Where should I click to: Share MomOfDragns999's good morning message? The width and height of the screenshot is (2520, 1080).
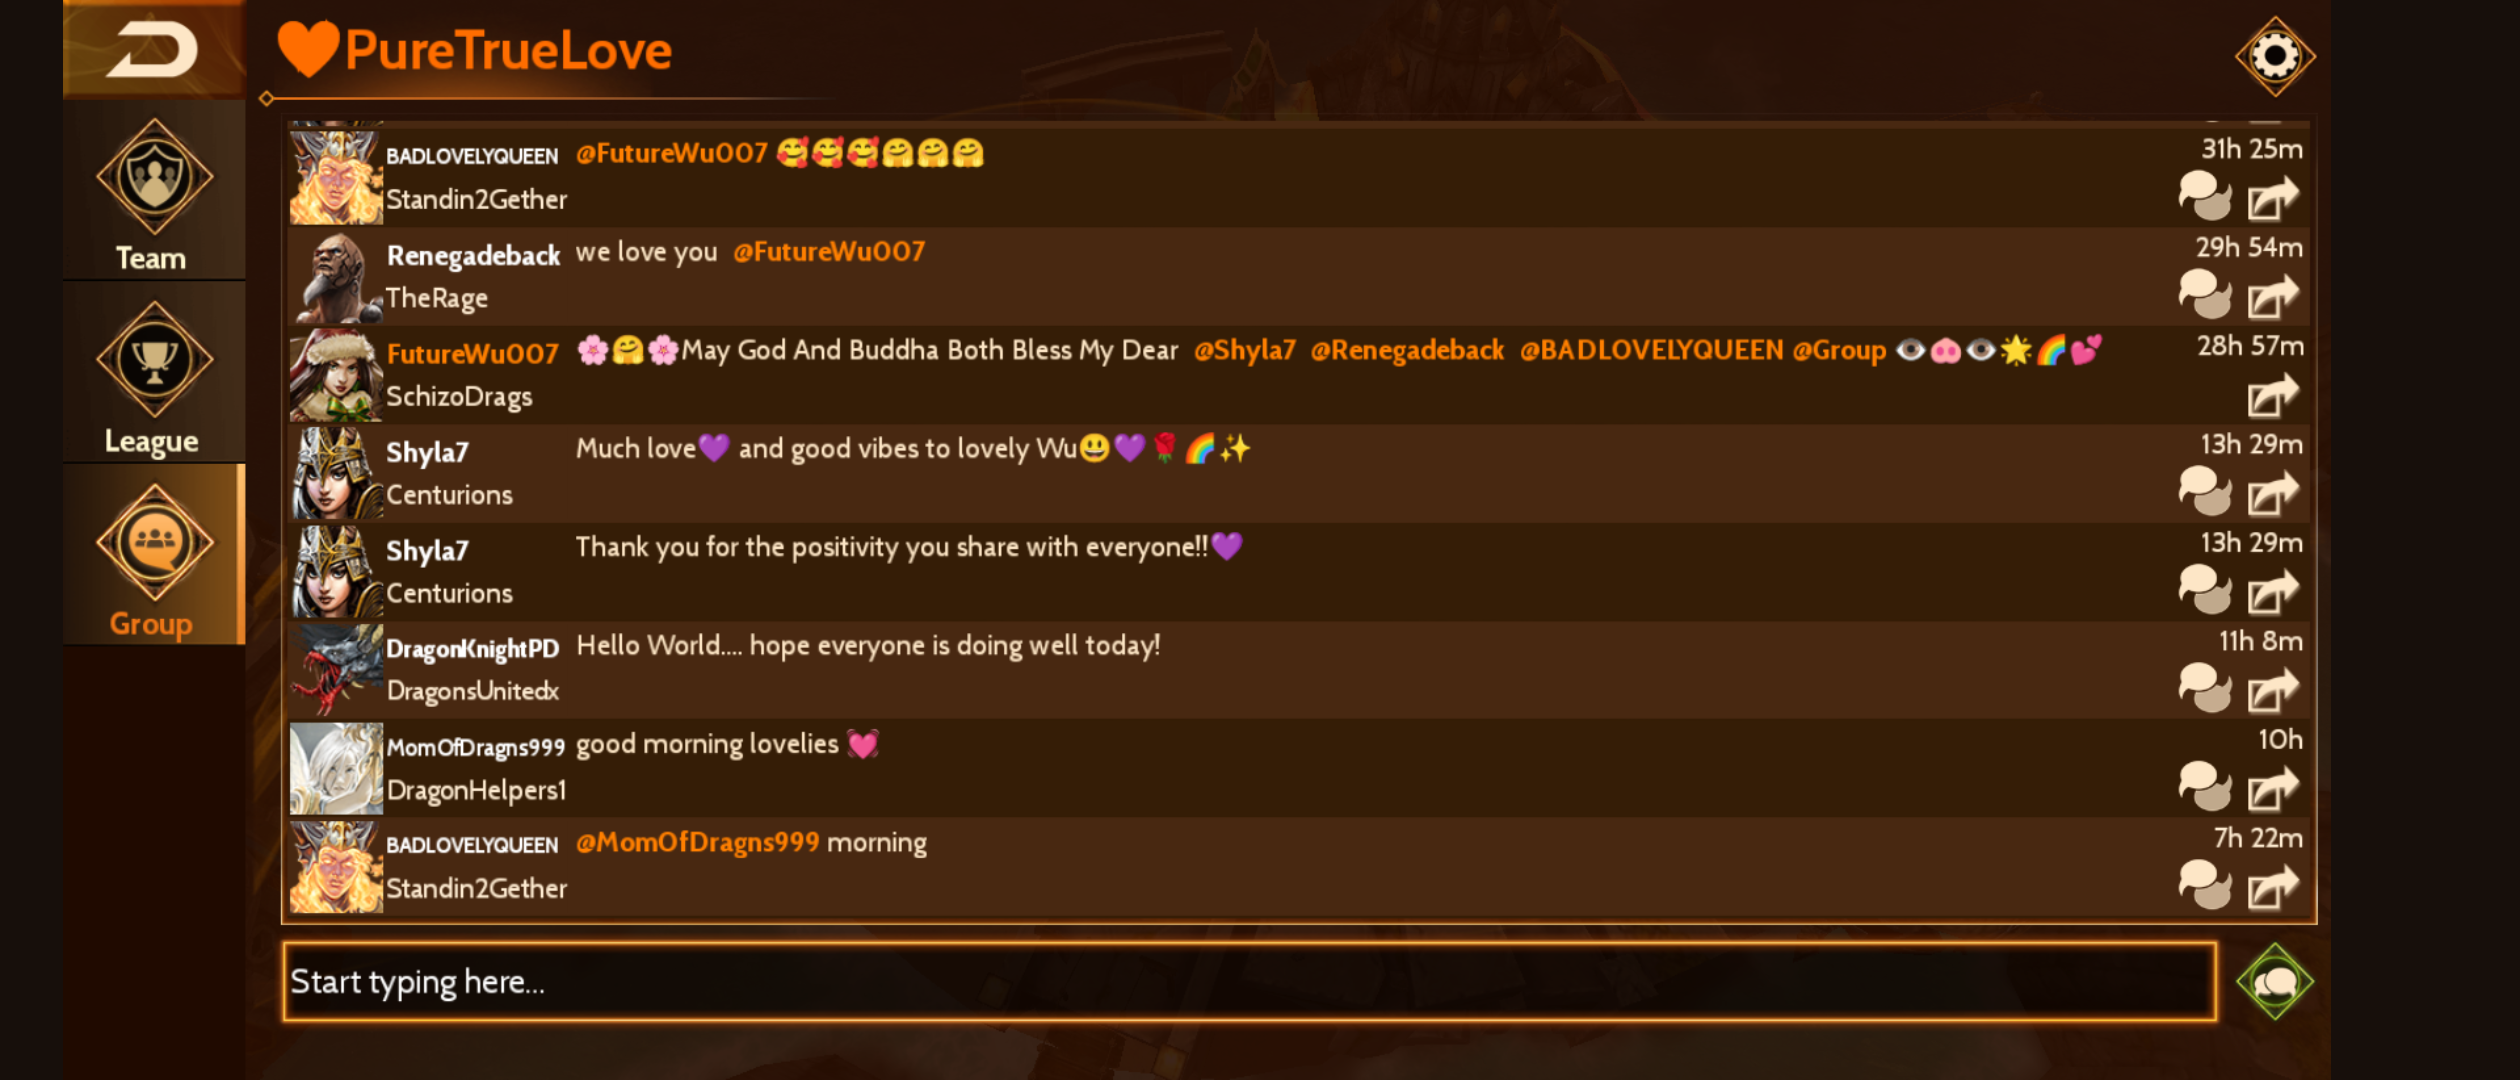pos(2272,788)
